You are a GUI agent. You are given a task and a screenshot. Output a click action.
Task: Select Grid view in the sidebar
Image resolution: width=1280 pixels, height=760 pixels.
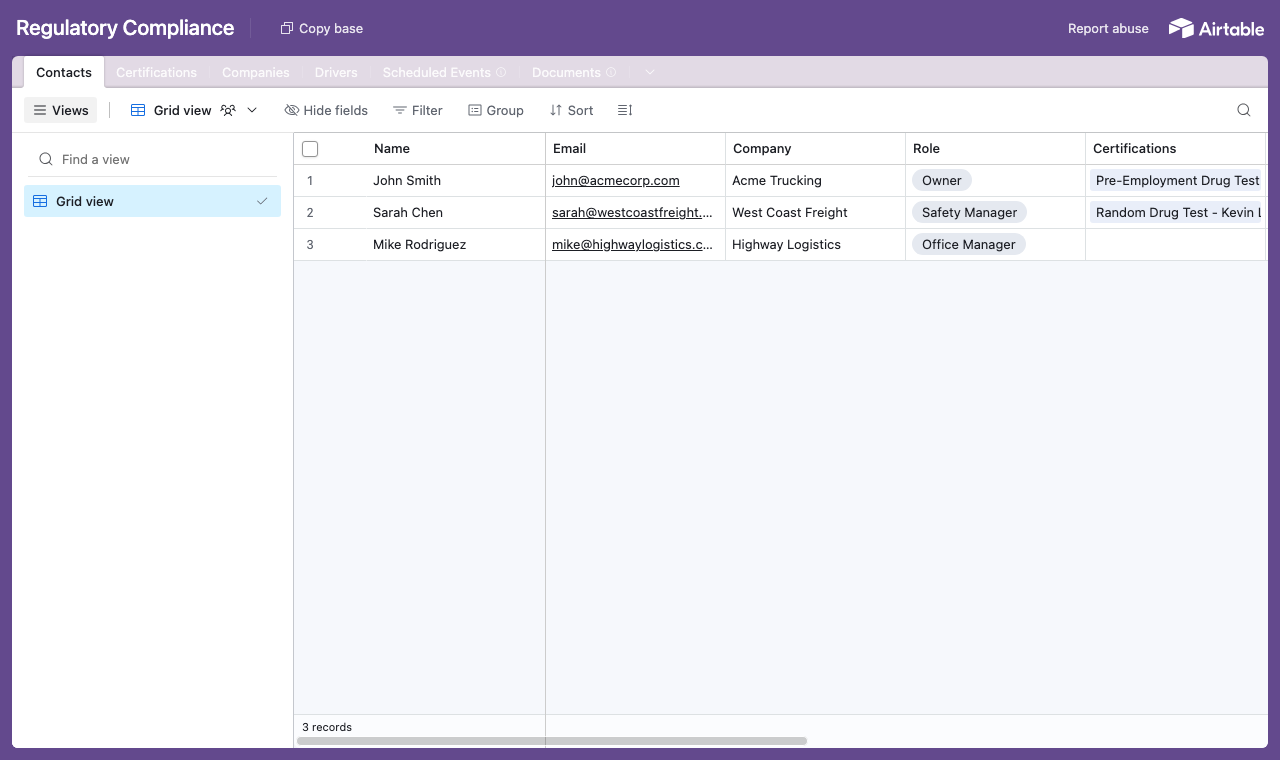(152, 201)
